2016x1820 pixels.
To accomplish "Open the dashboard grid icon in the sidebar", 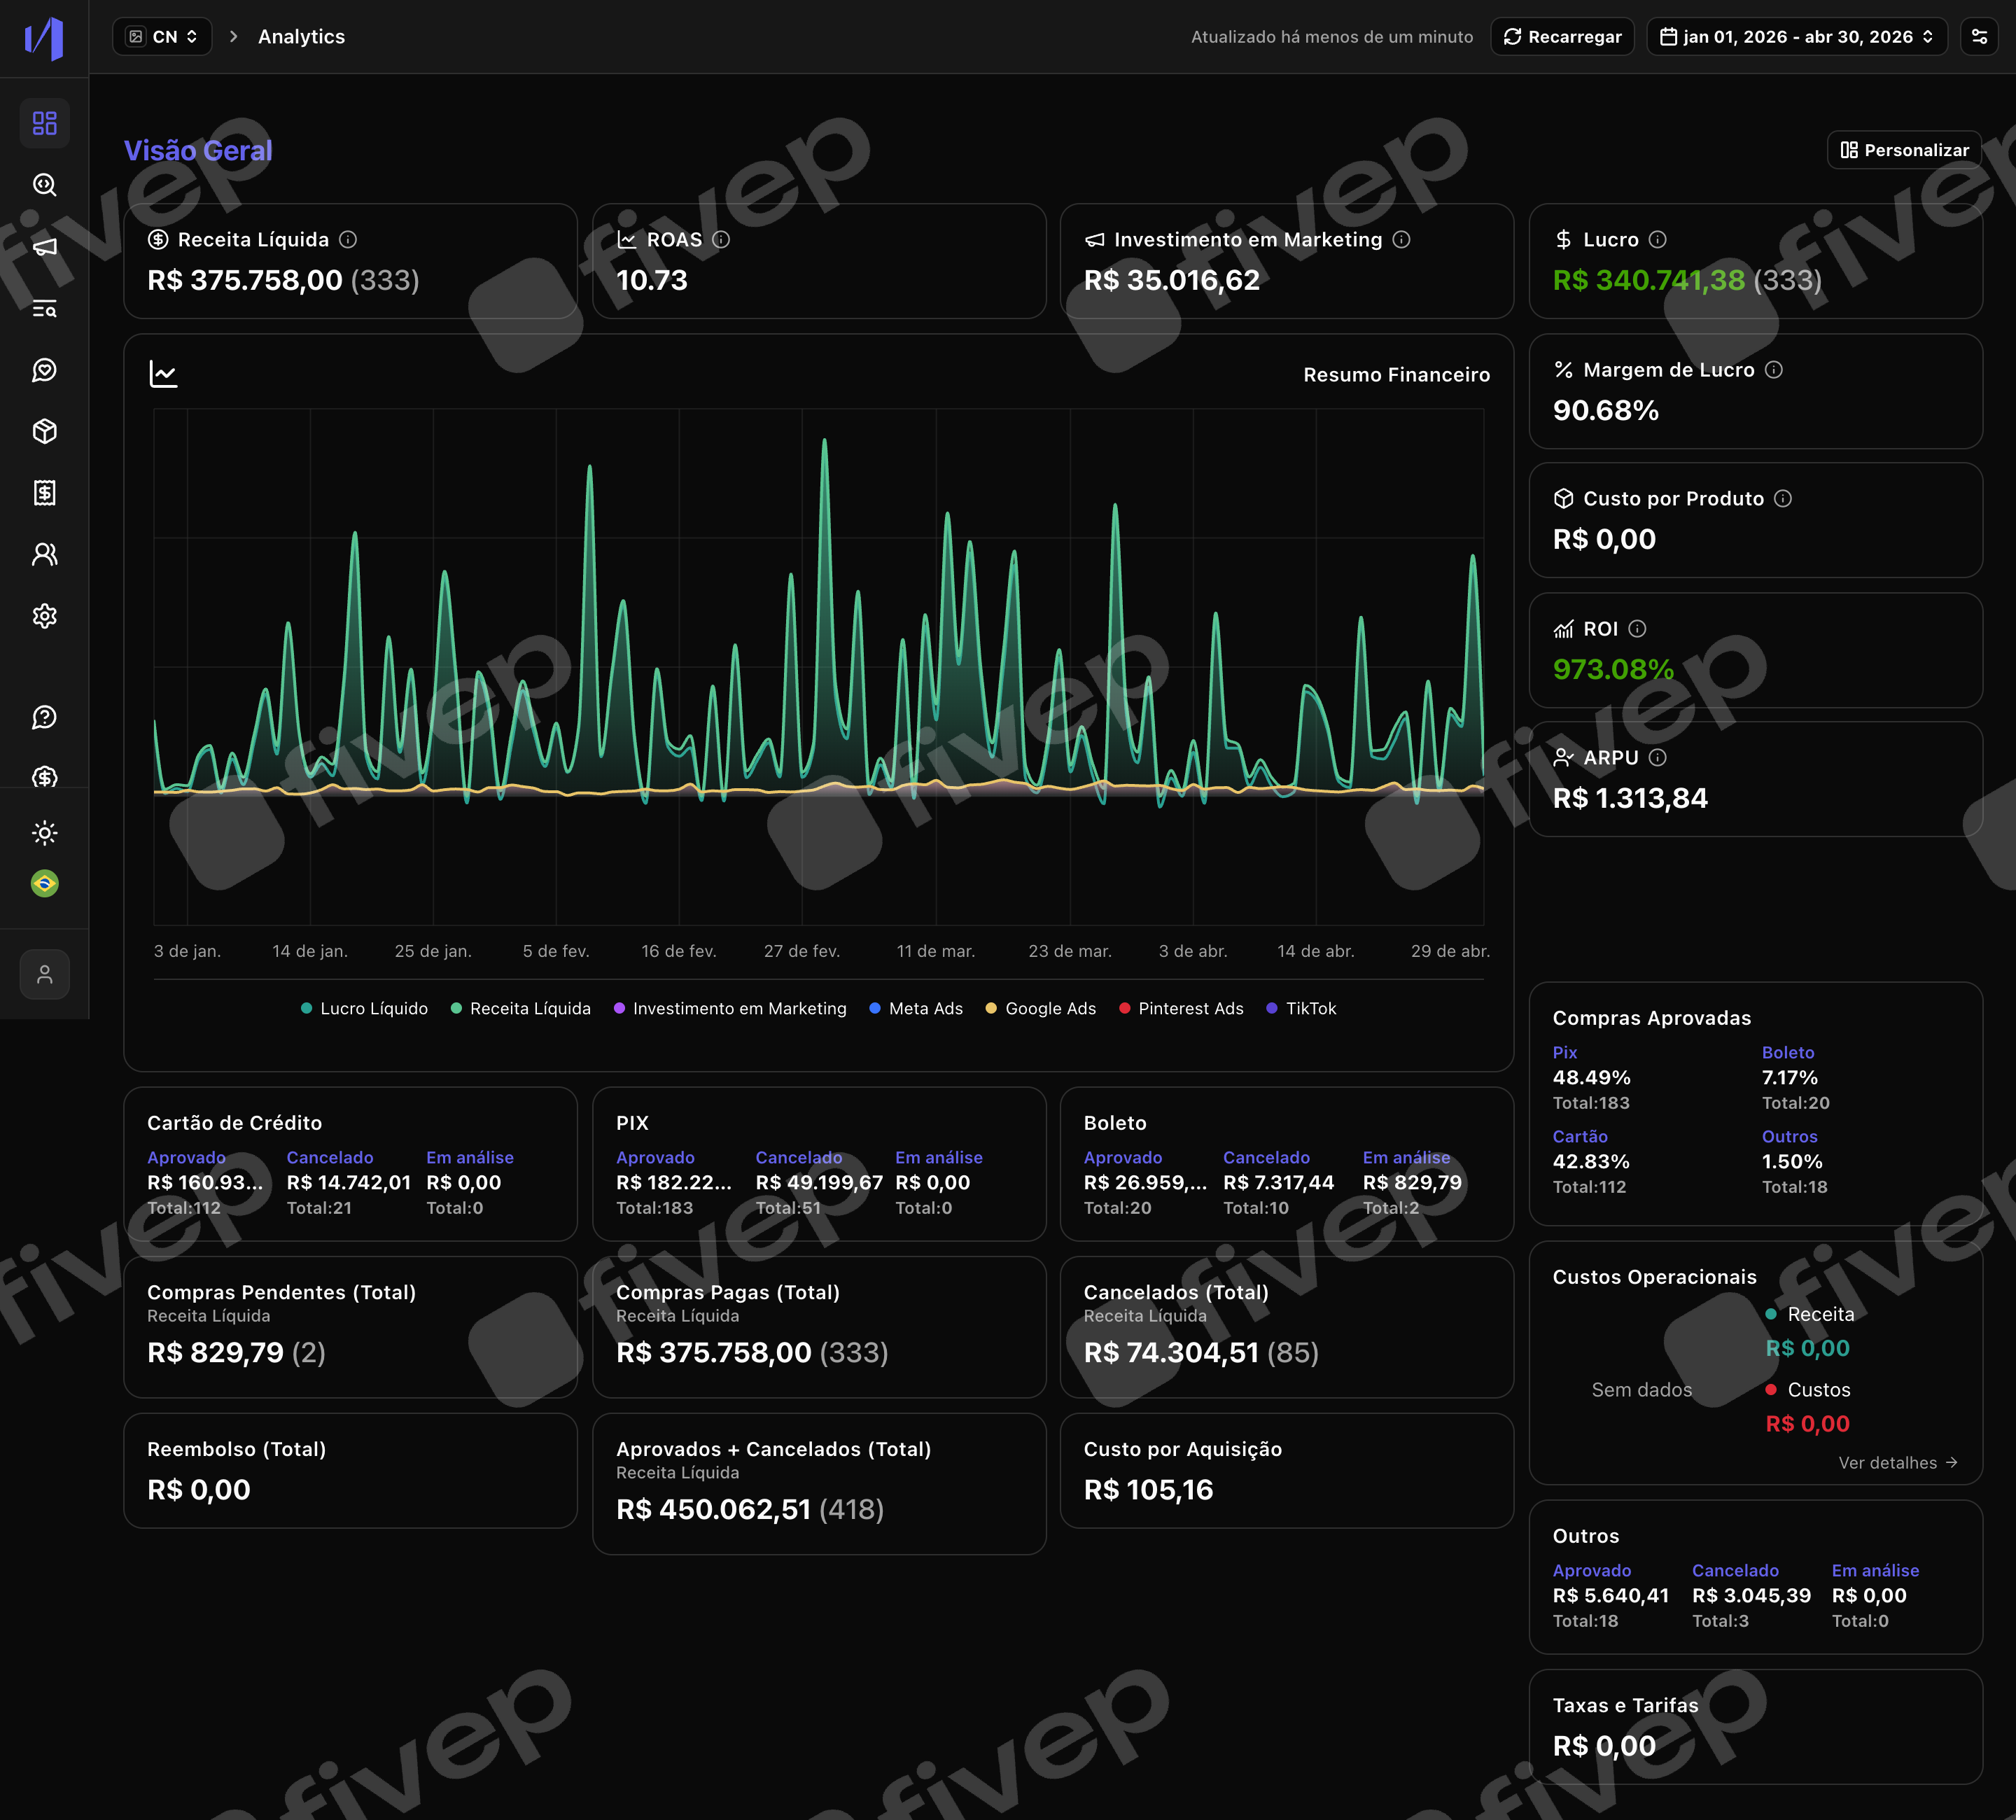I will pos(44,123).
